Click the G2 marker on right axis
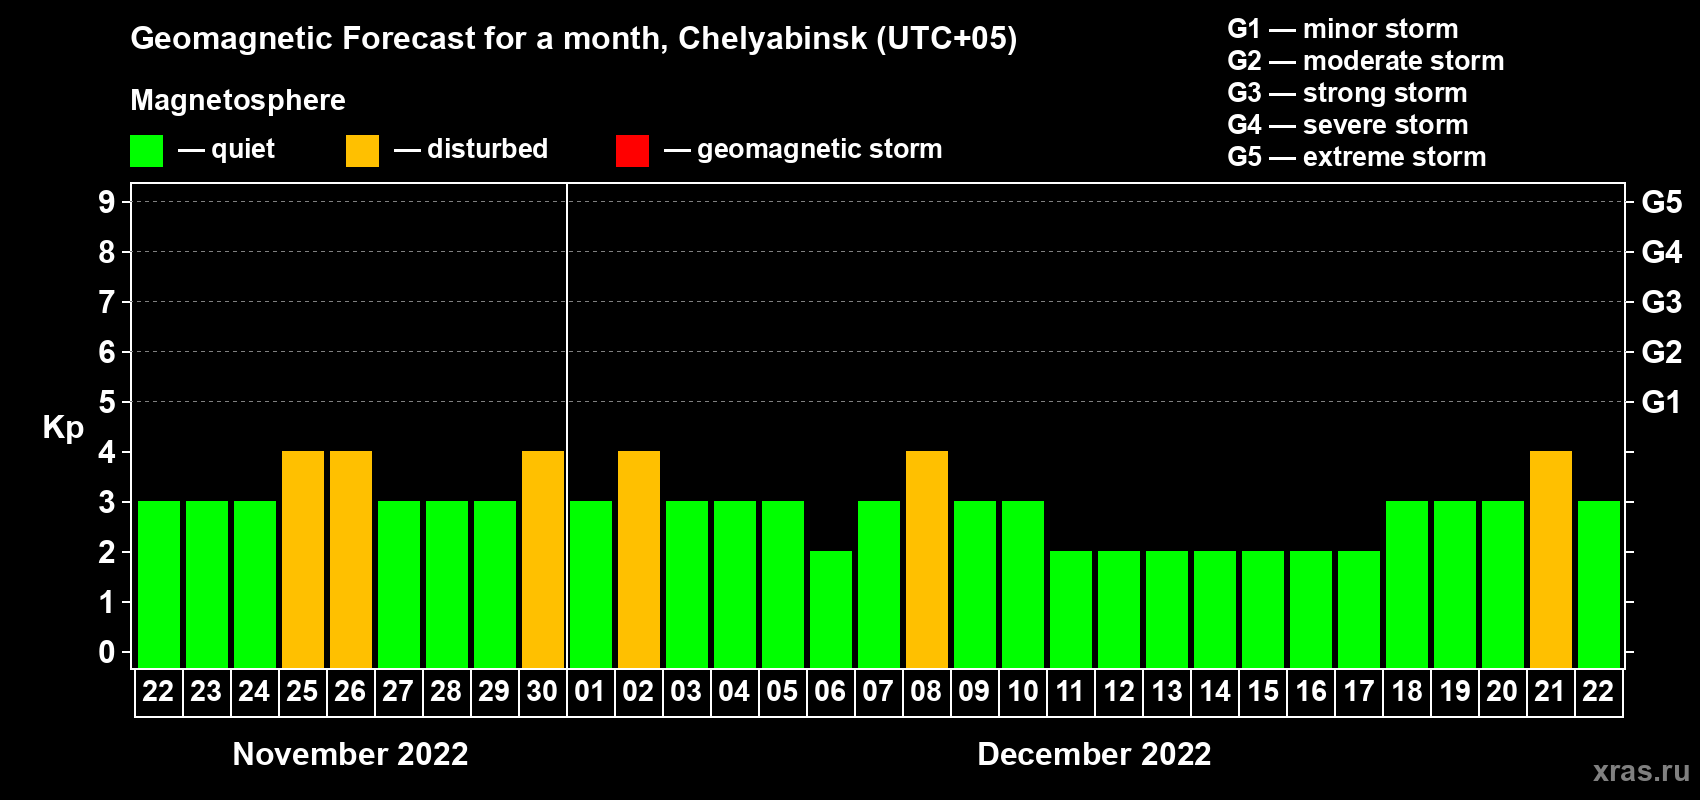Image resolution: width=1700 pixels, height=800 pixels. click(1662, 352)
